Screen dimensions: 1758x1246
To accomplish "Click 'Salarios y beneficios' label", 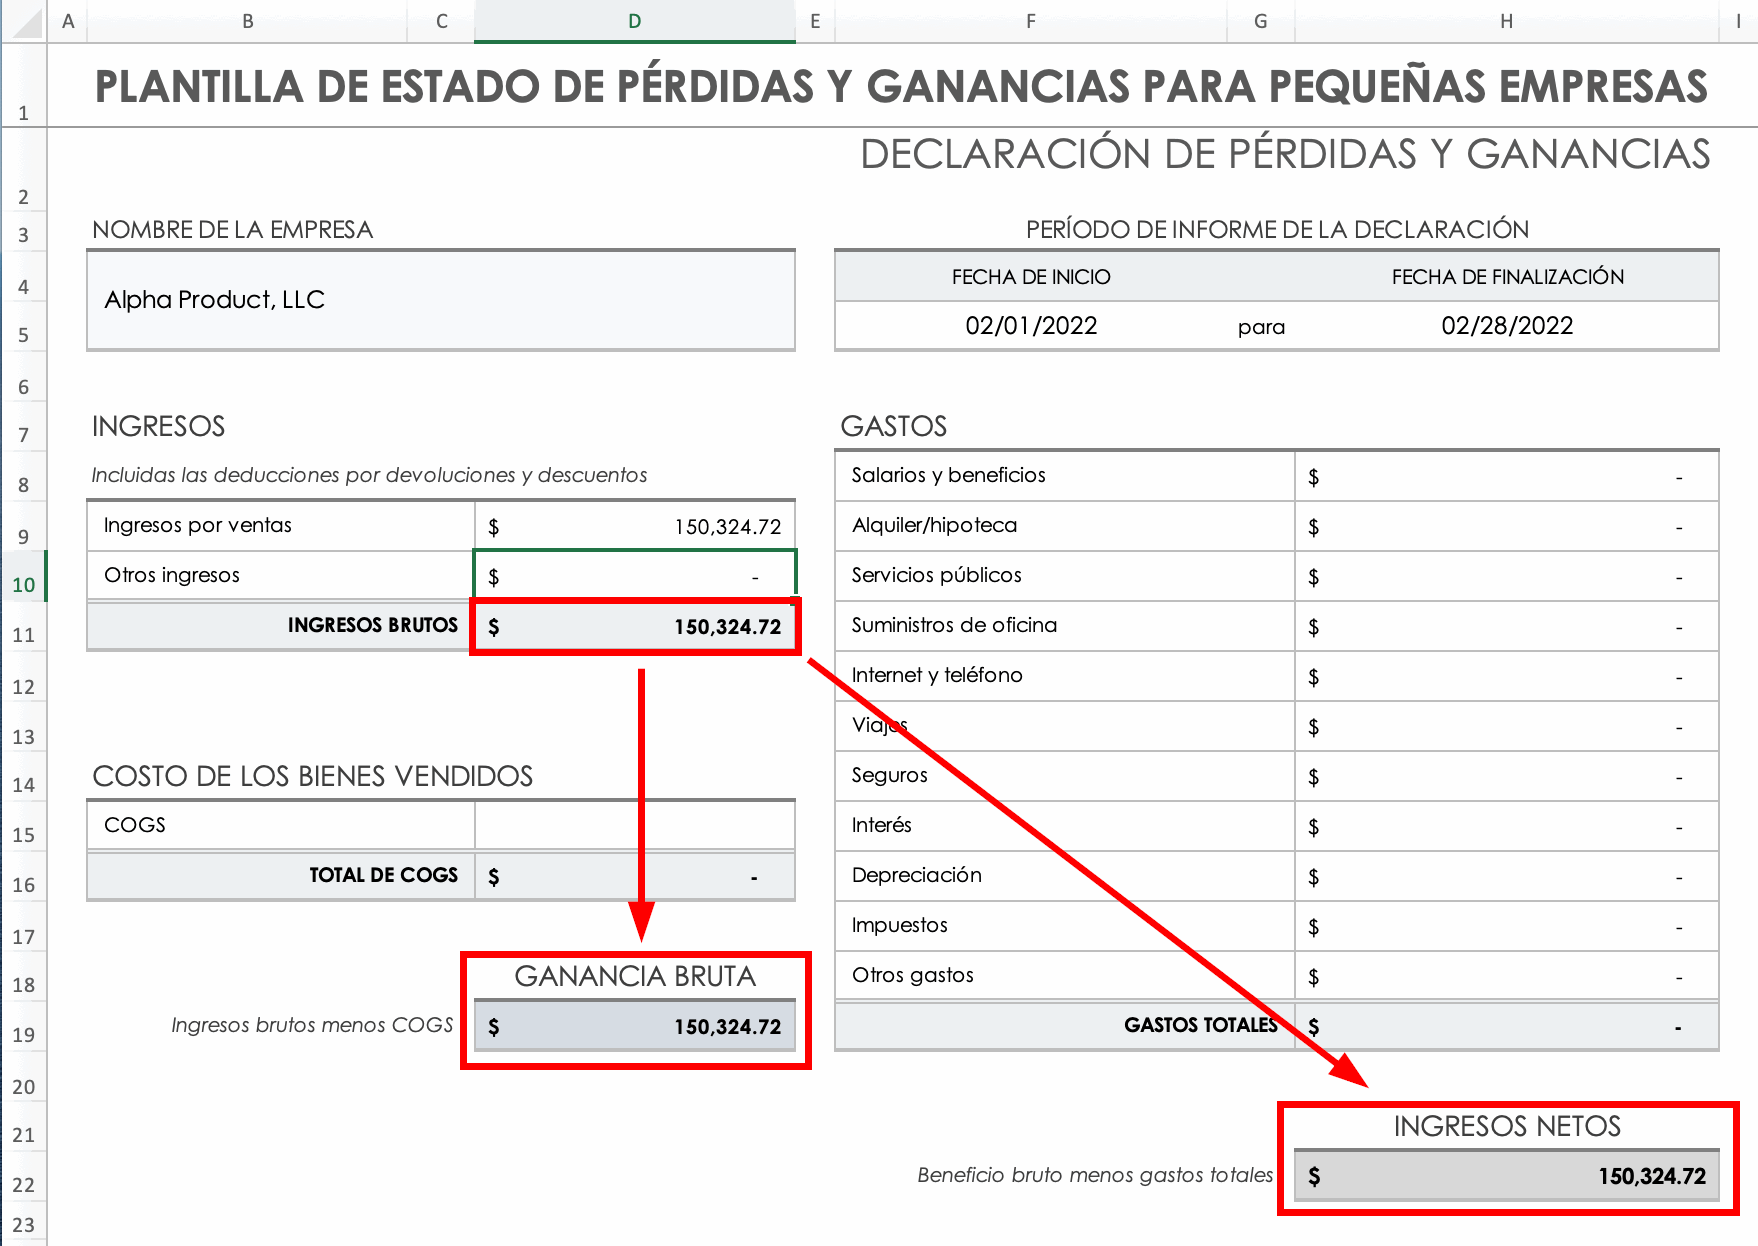I will pos(949,475).
